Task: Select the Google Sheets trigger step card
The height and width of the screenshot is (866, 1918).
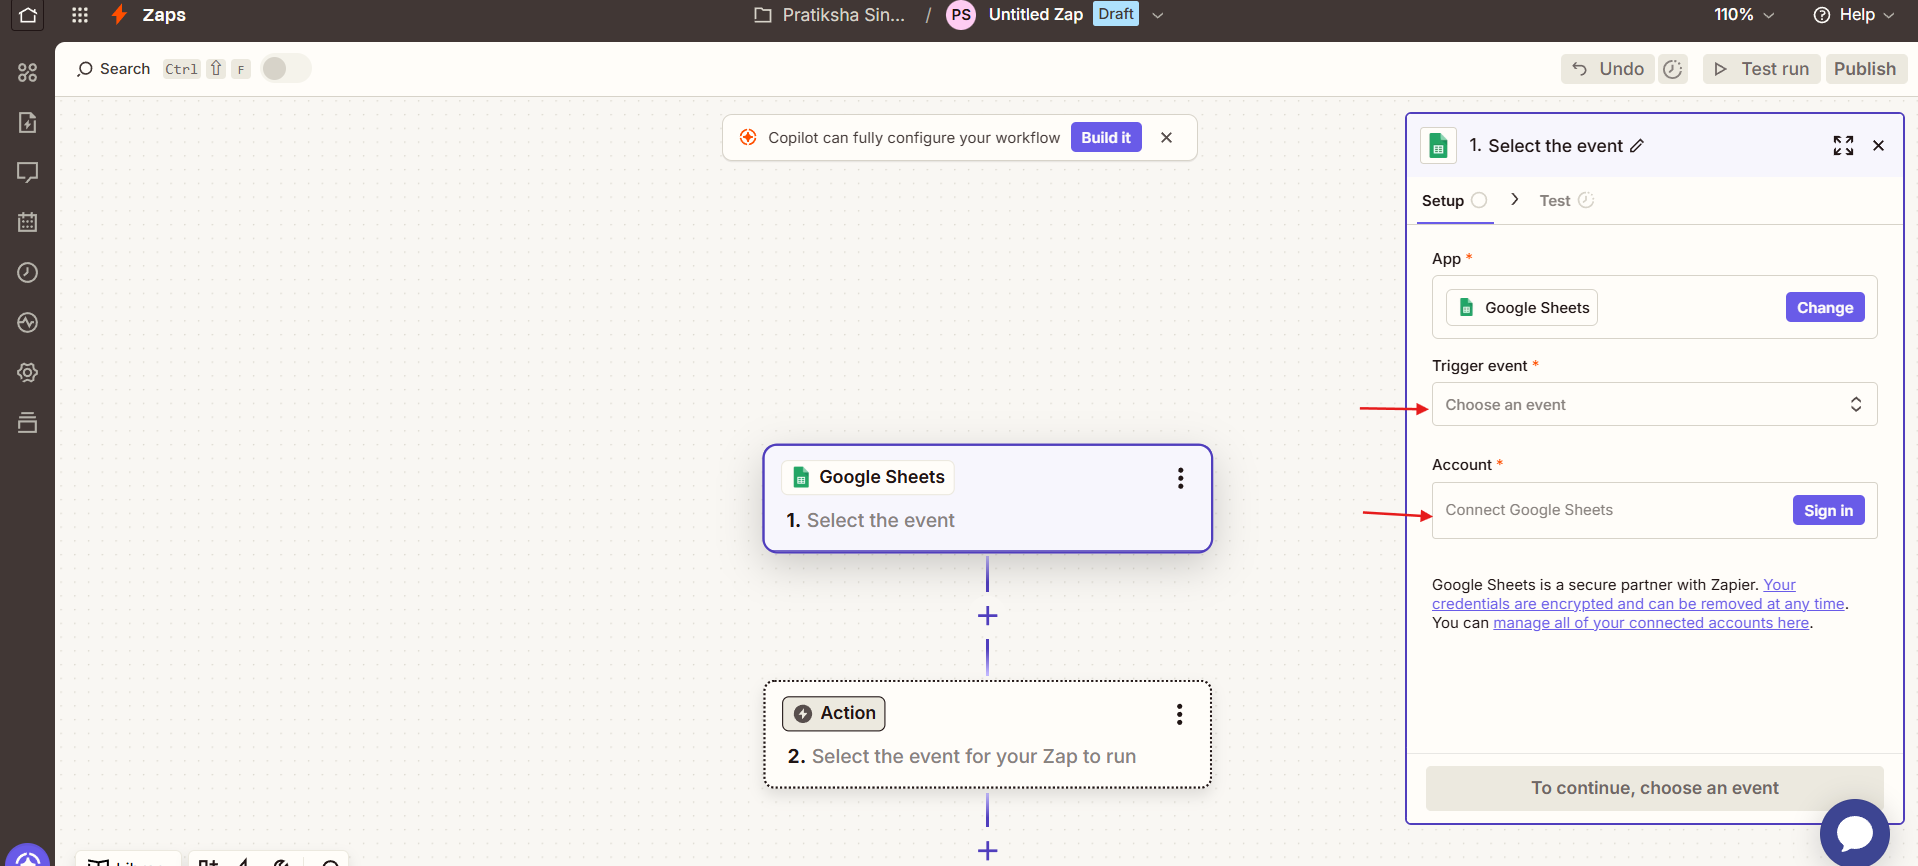Action: (987, 498)
